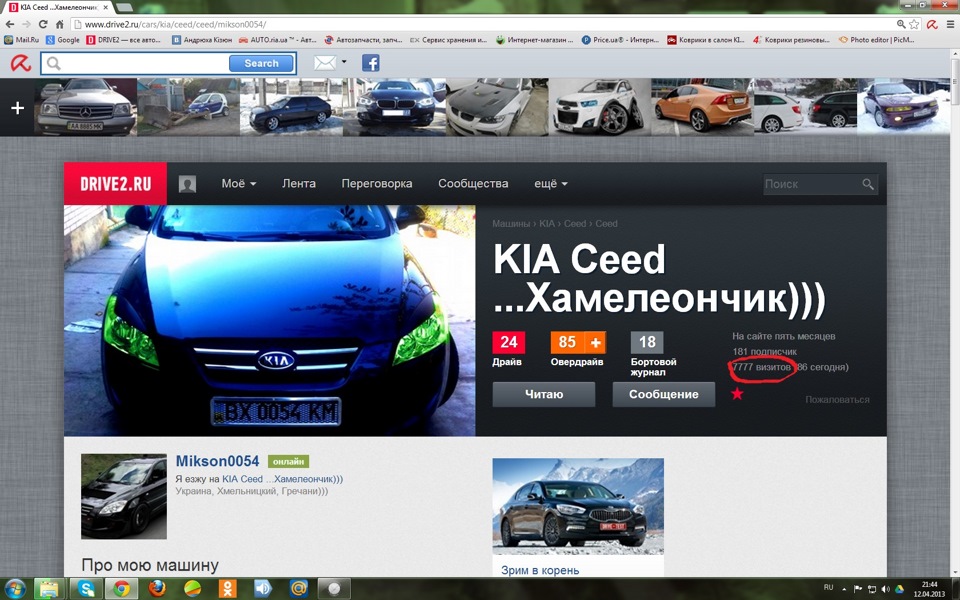Open Odnoklassniki taskbar icon
Viewport: 960px width, 600px height.
tap(228, 589)
